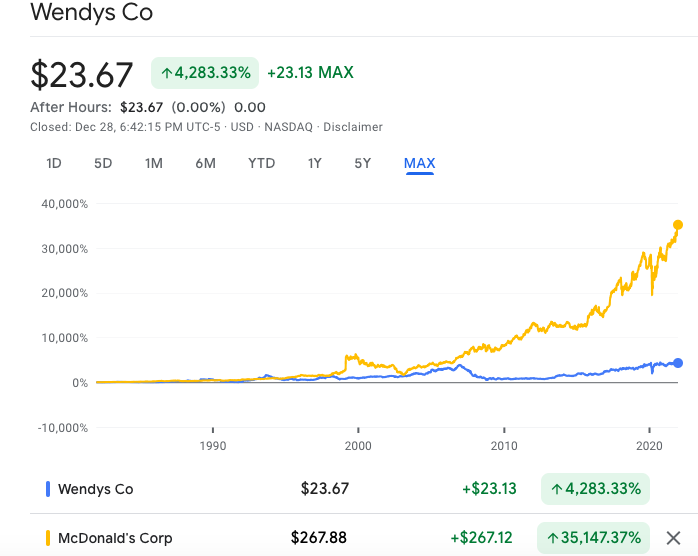Click the 35,147.37% gain badge for McDonald's

coord(593,538)
